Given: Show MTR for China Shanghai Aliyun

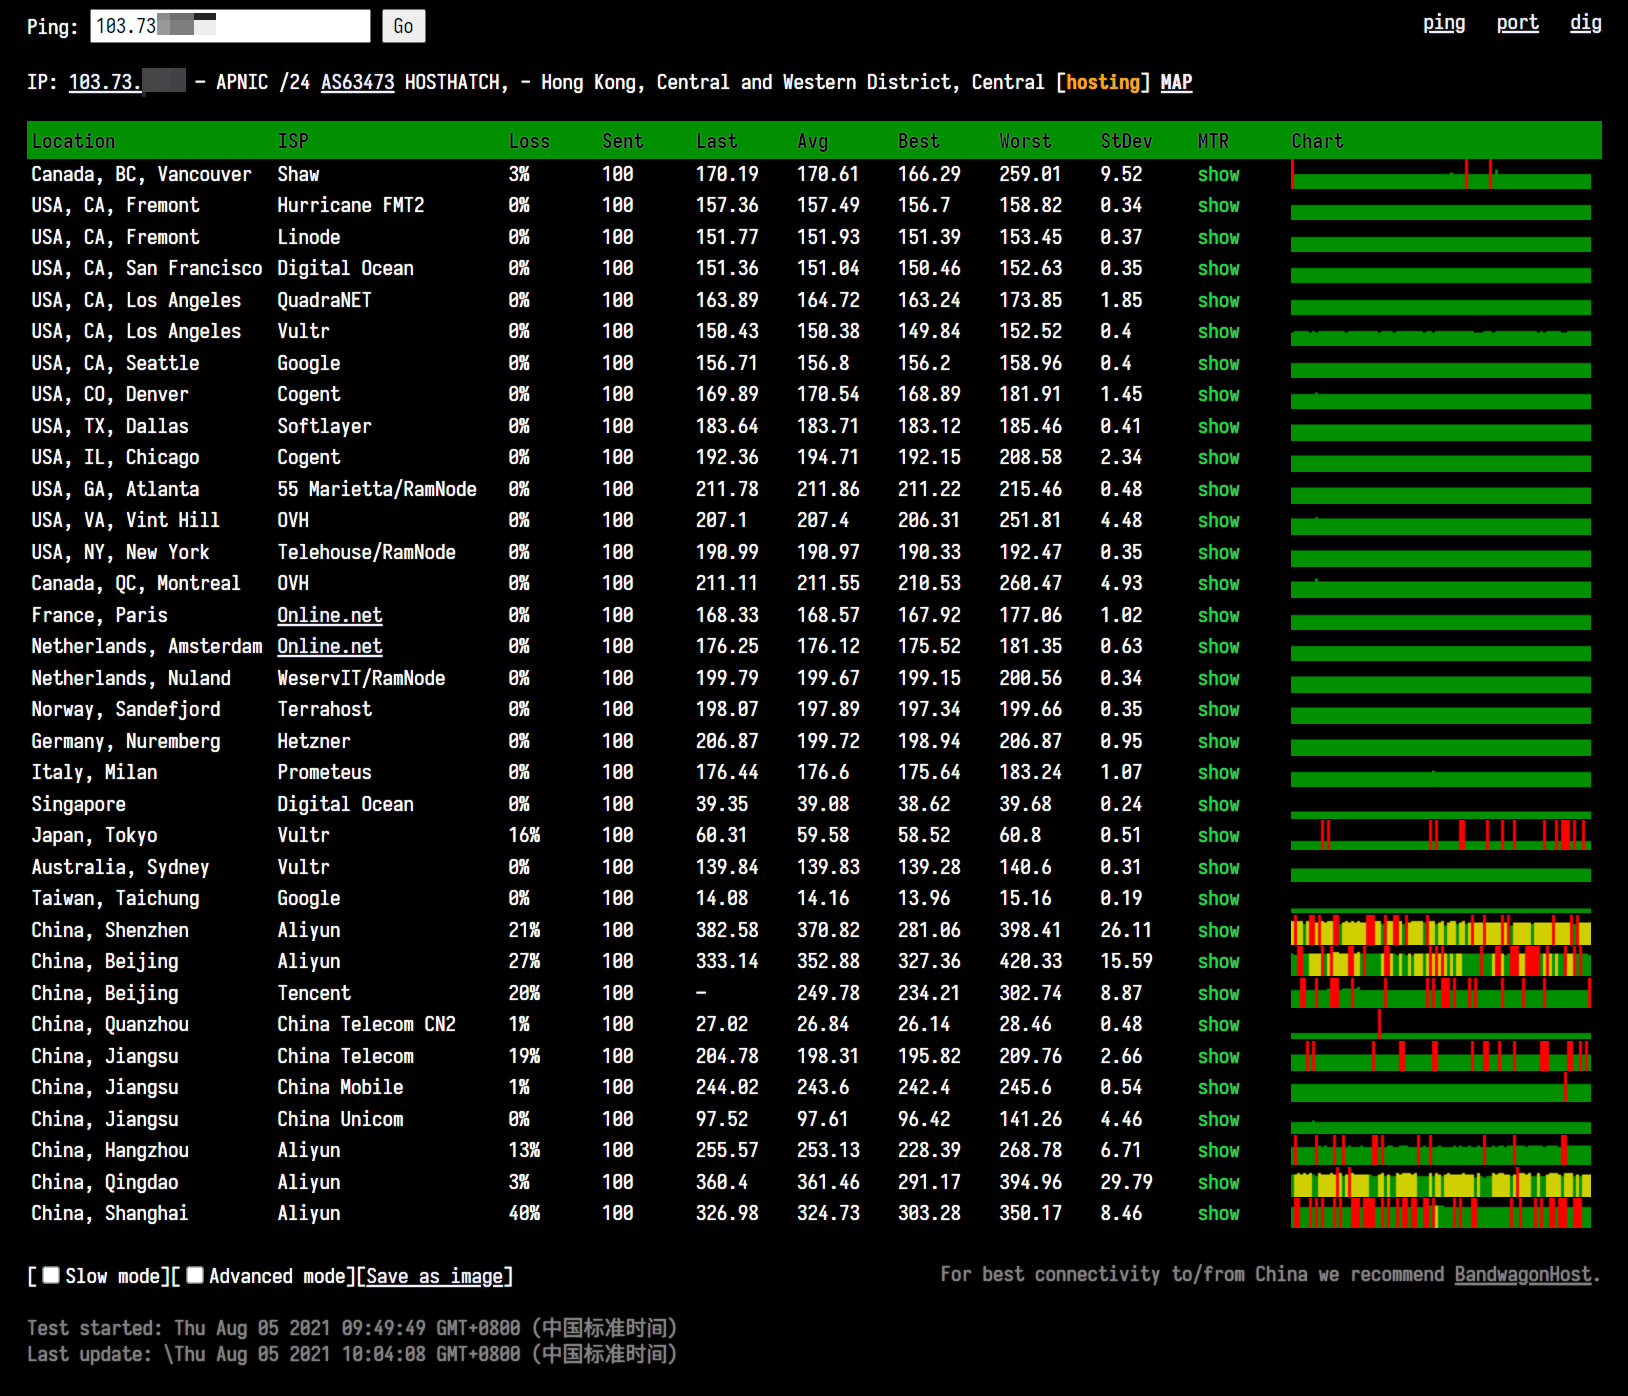Looking at the screenshot, I should point(1218,1213).
